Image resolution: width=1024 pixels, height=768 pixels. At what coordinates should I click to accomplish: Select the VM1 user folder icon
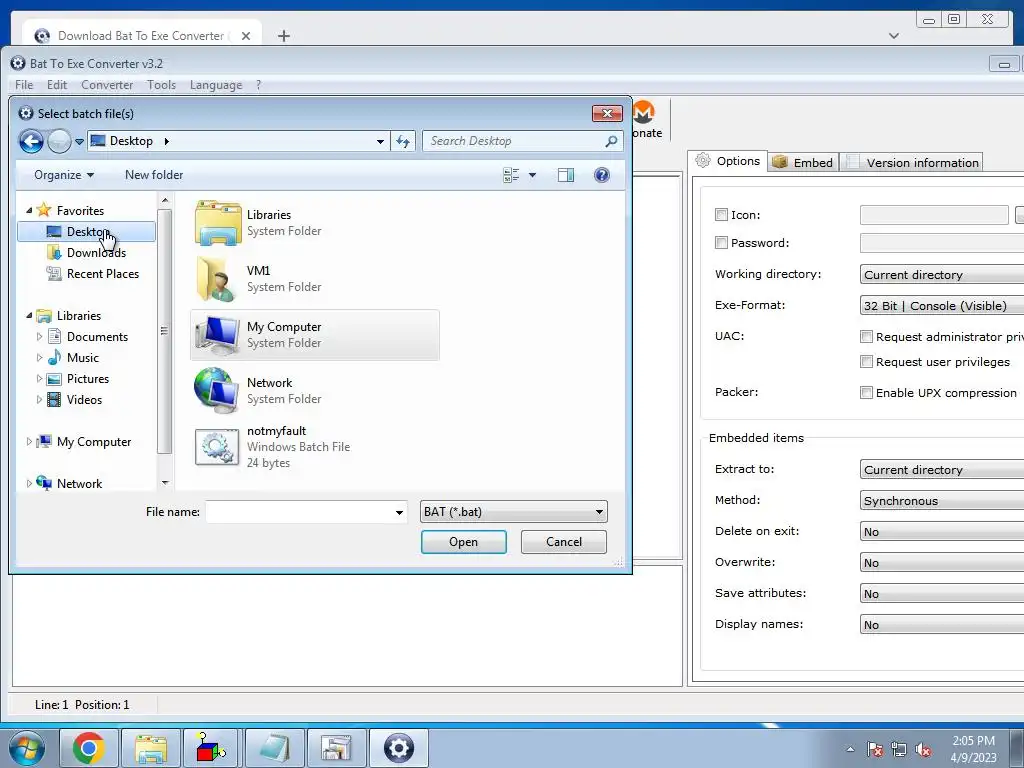(217, 279)
